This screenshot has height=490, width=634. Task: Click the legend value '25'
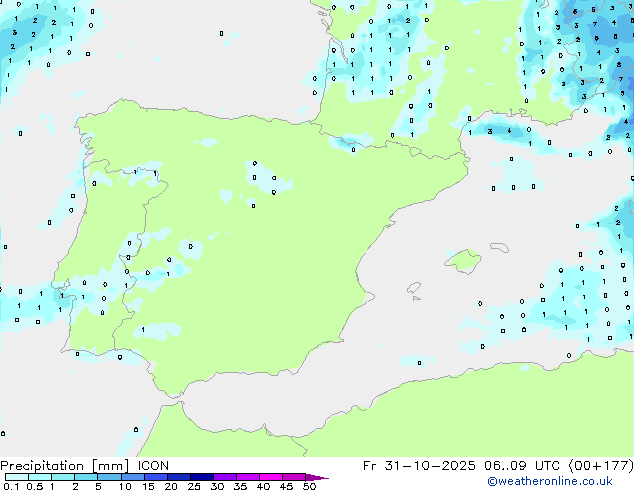click(x=194, y=486)
